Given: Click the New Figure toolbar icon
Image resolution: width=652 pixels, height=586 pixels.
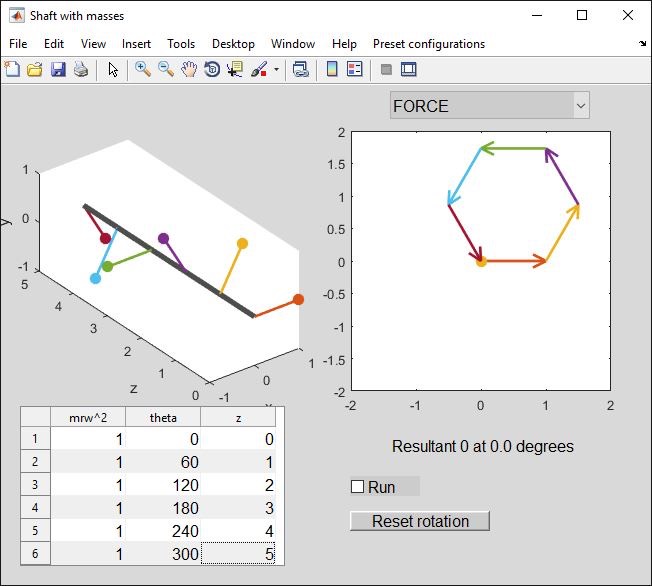Looking at the screenshot, I should coord(12,70).
